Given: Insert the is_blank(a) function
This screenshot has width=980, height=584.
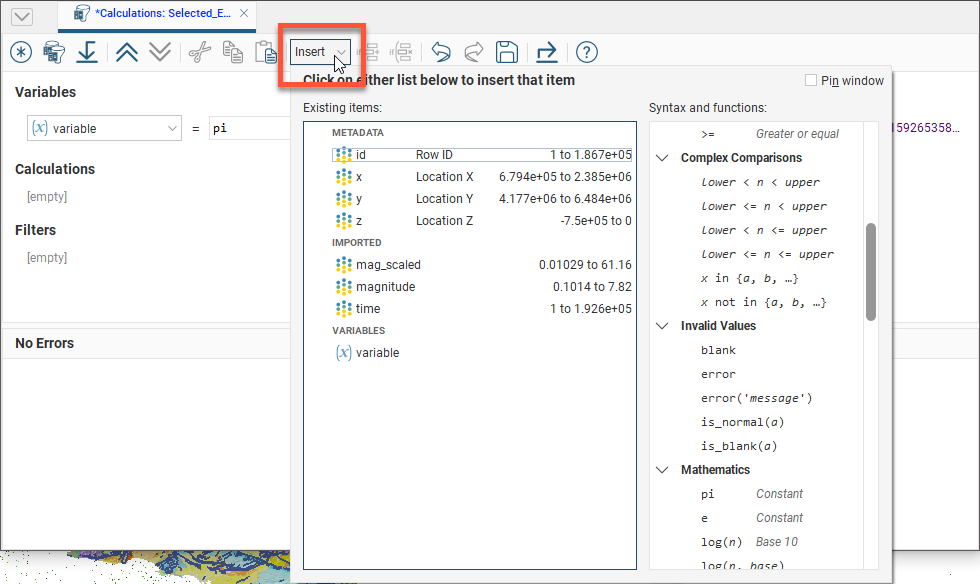Looking at the screenshot, I should [x=739, y=446].
